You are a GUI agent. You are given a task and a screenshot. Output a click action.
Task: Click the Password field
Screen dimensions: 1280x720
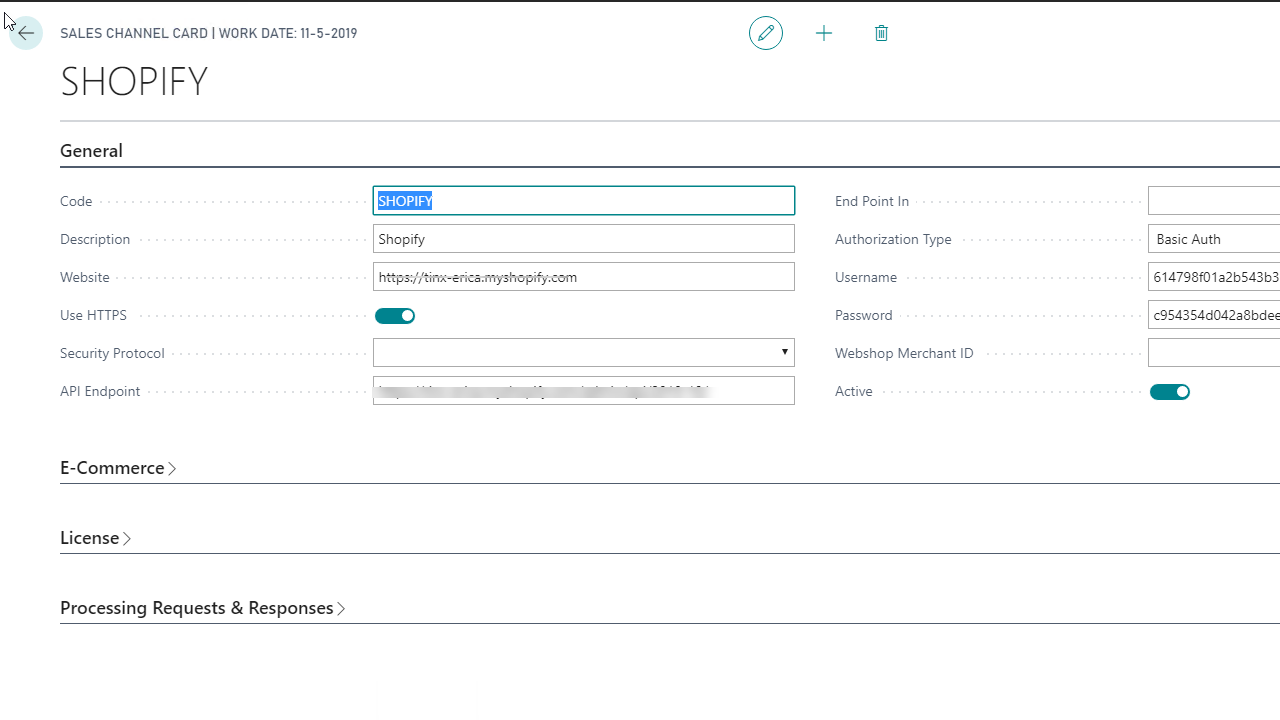point(1214,315)
